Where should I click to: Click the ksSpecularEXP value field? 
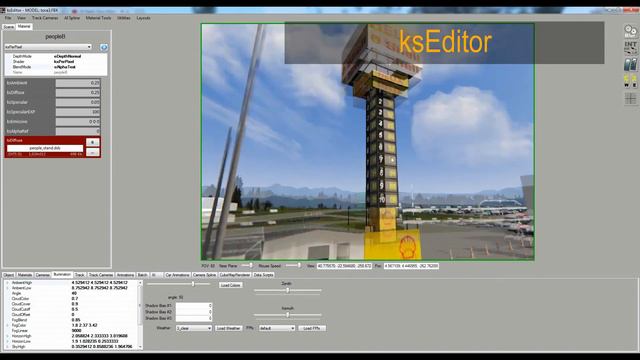click(78, 112)
